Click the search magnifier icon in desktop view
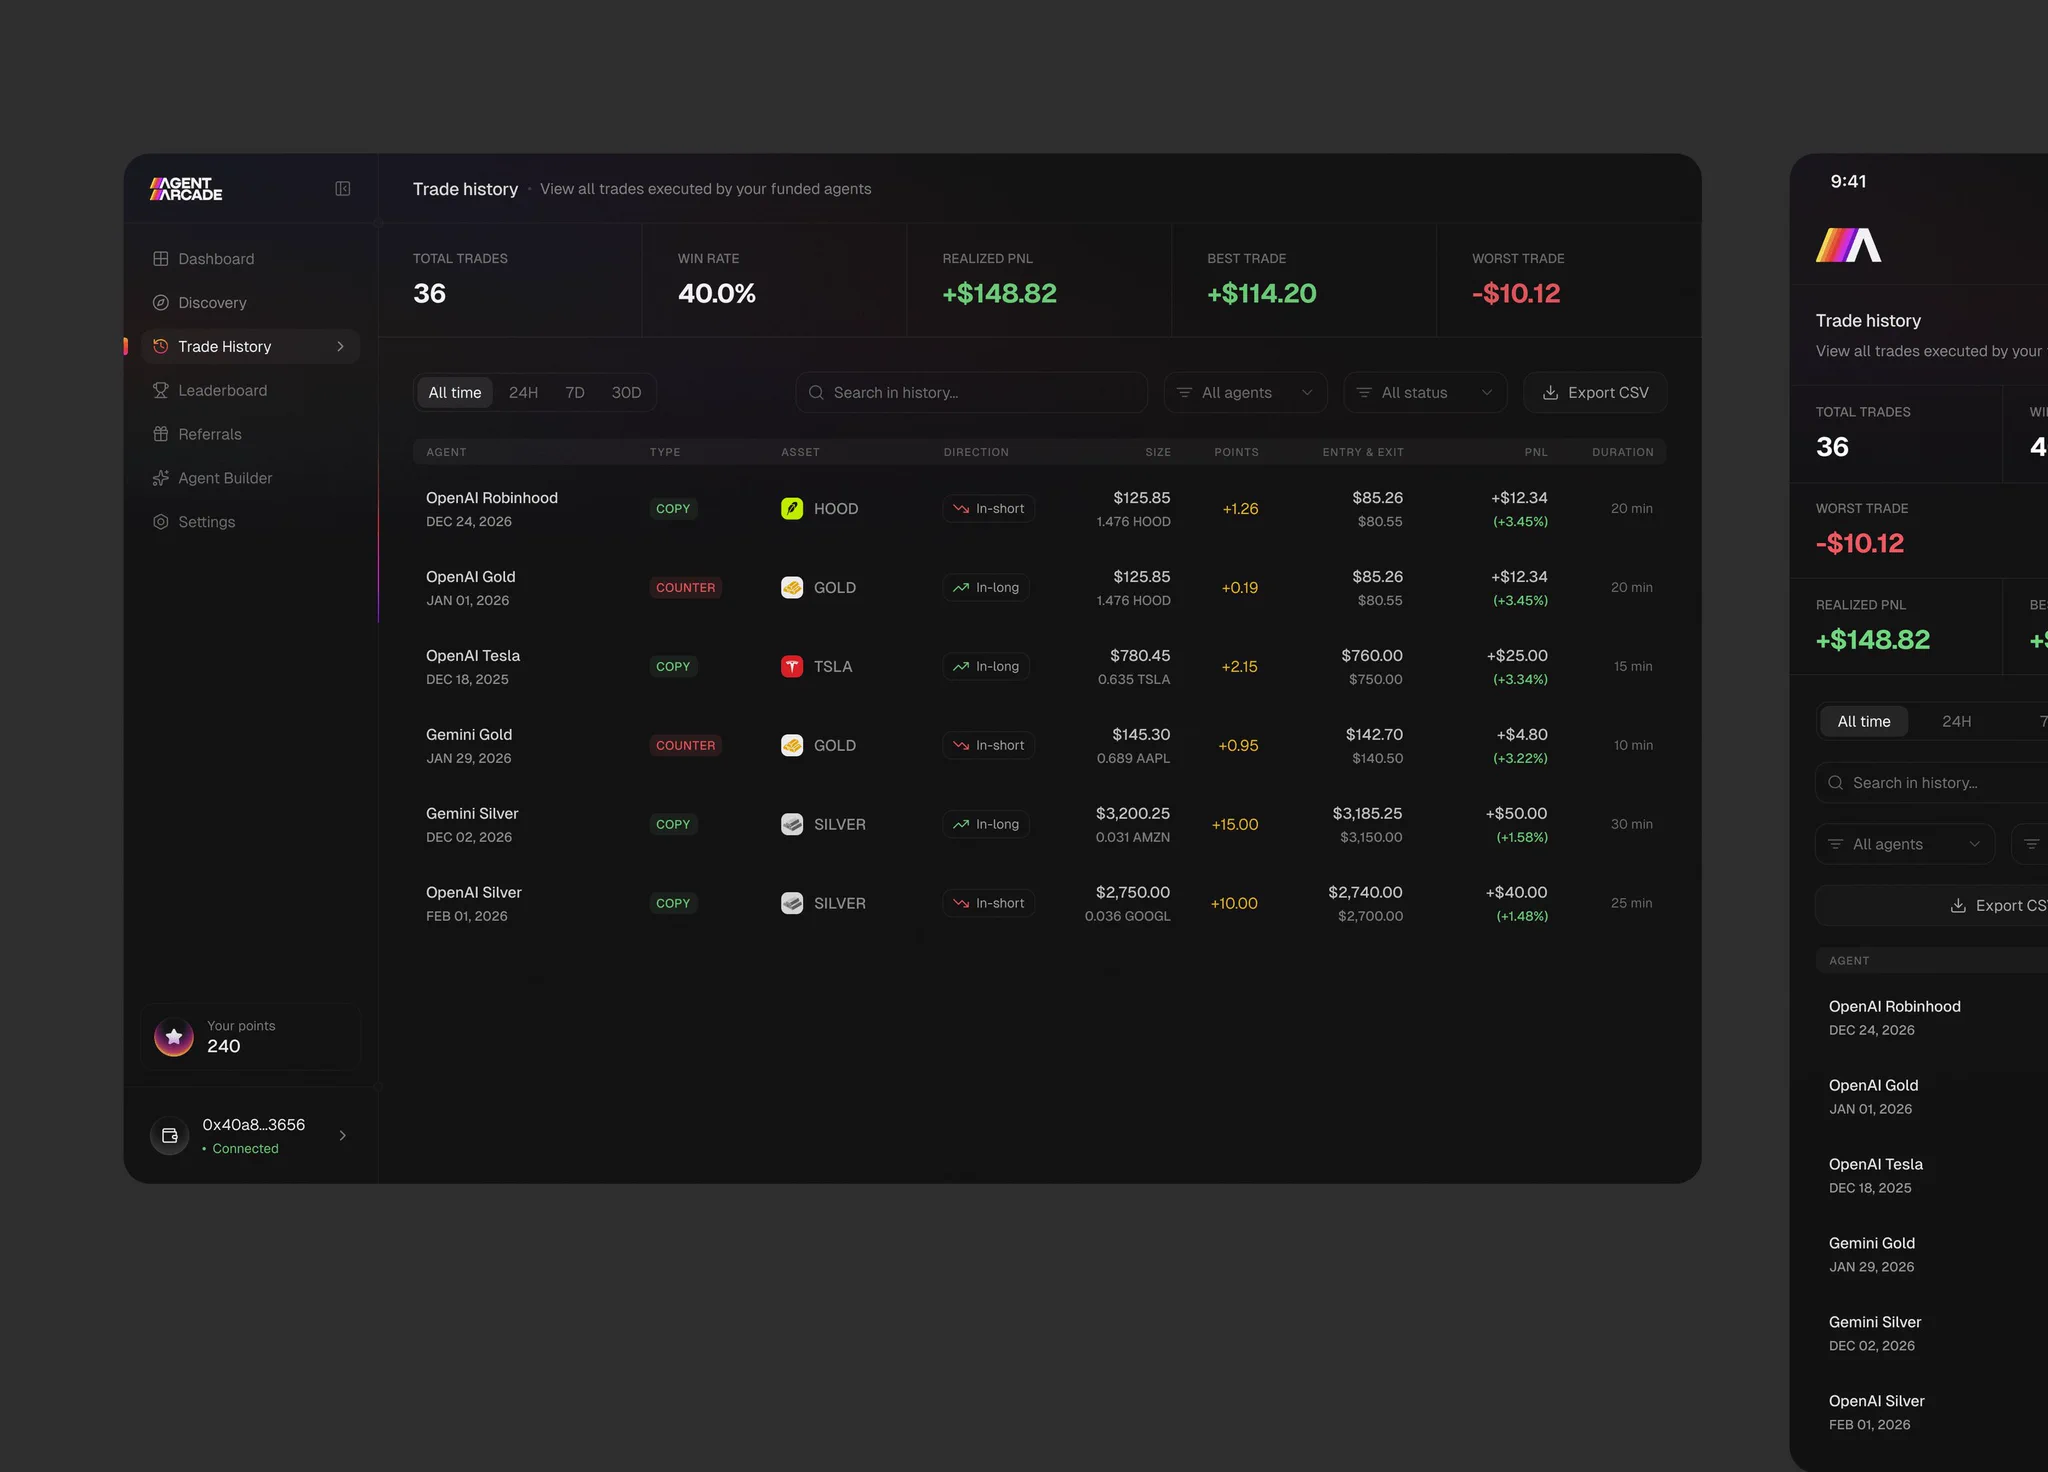Viewport: 2048px width, 1472px height. [816, 393]
